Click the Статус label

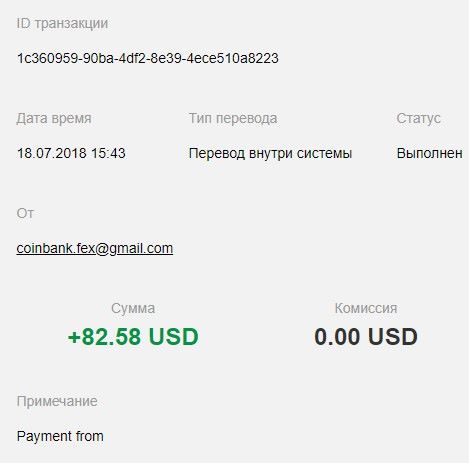(x=418, y=119)
